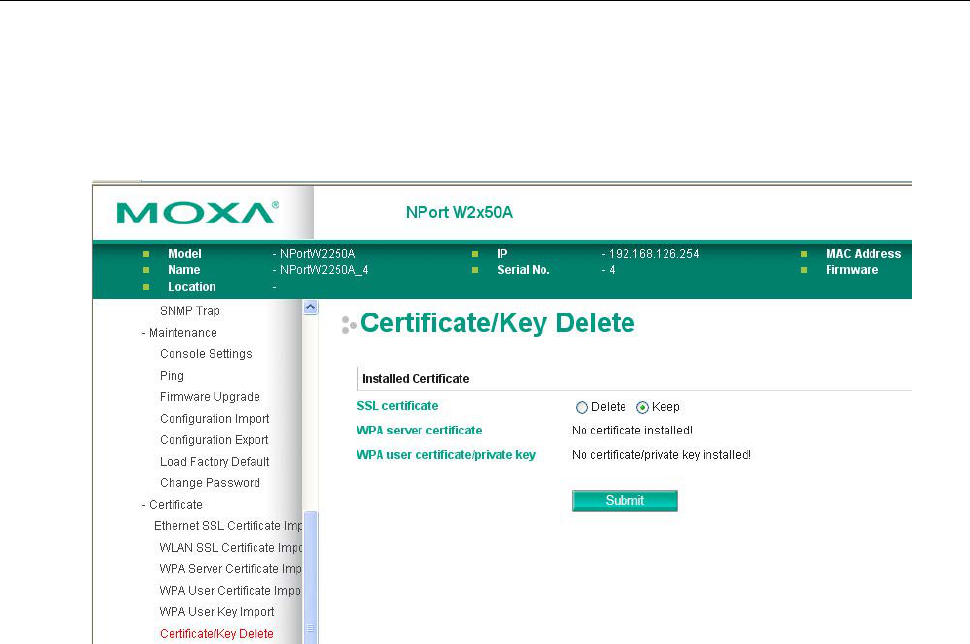Click the NPort W2x50A header title
Viewport: 970px width, 644px height.
point(459,212)
